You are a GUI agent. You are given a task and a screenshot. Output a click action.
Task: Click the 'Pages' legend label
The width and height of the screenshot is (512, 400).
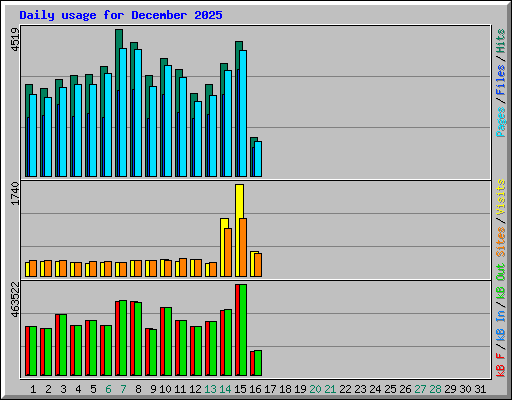(x=500, y=122)
